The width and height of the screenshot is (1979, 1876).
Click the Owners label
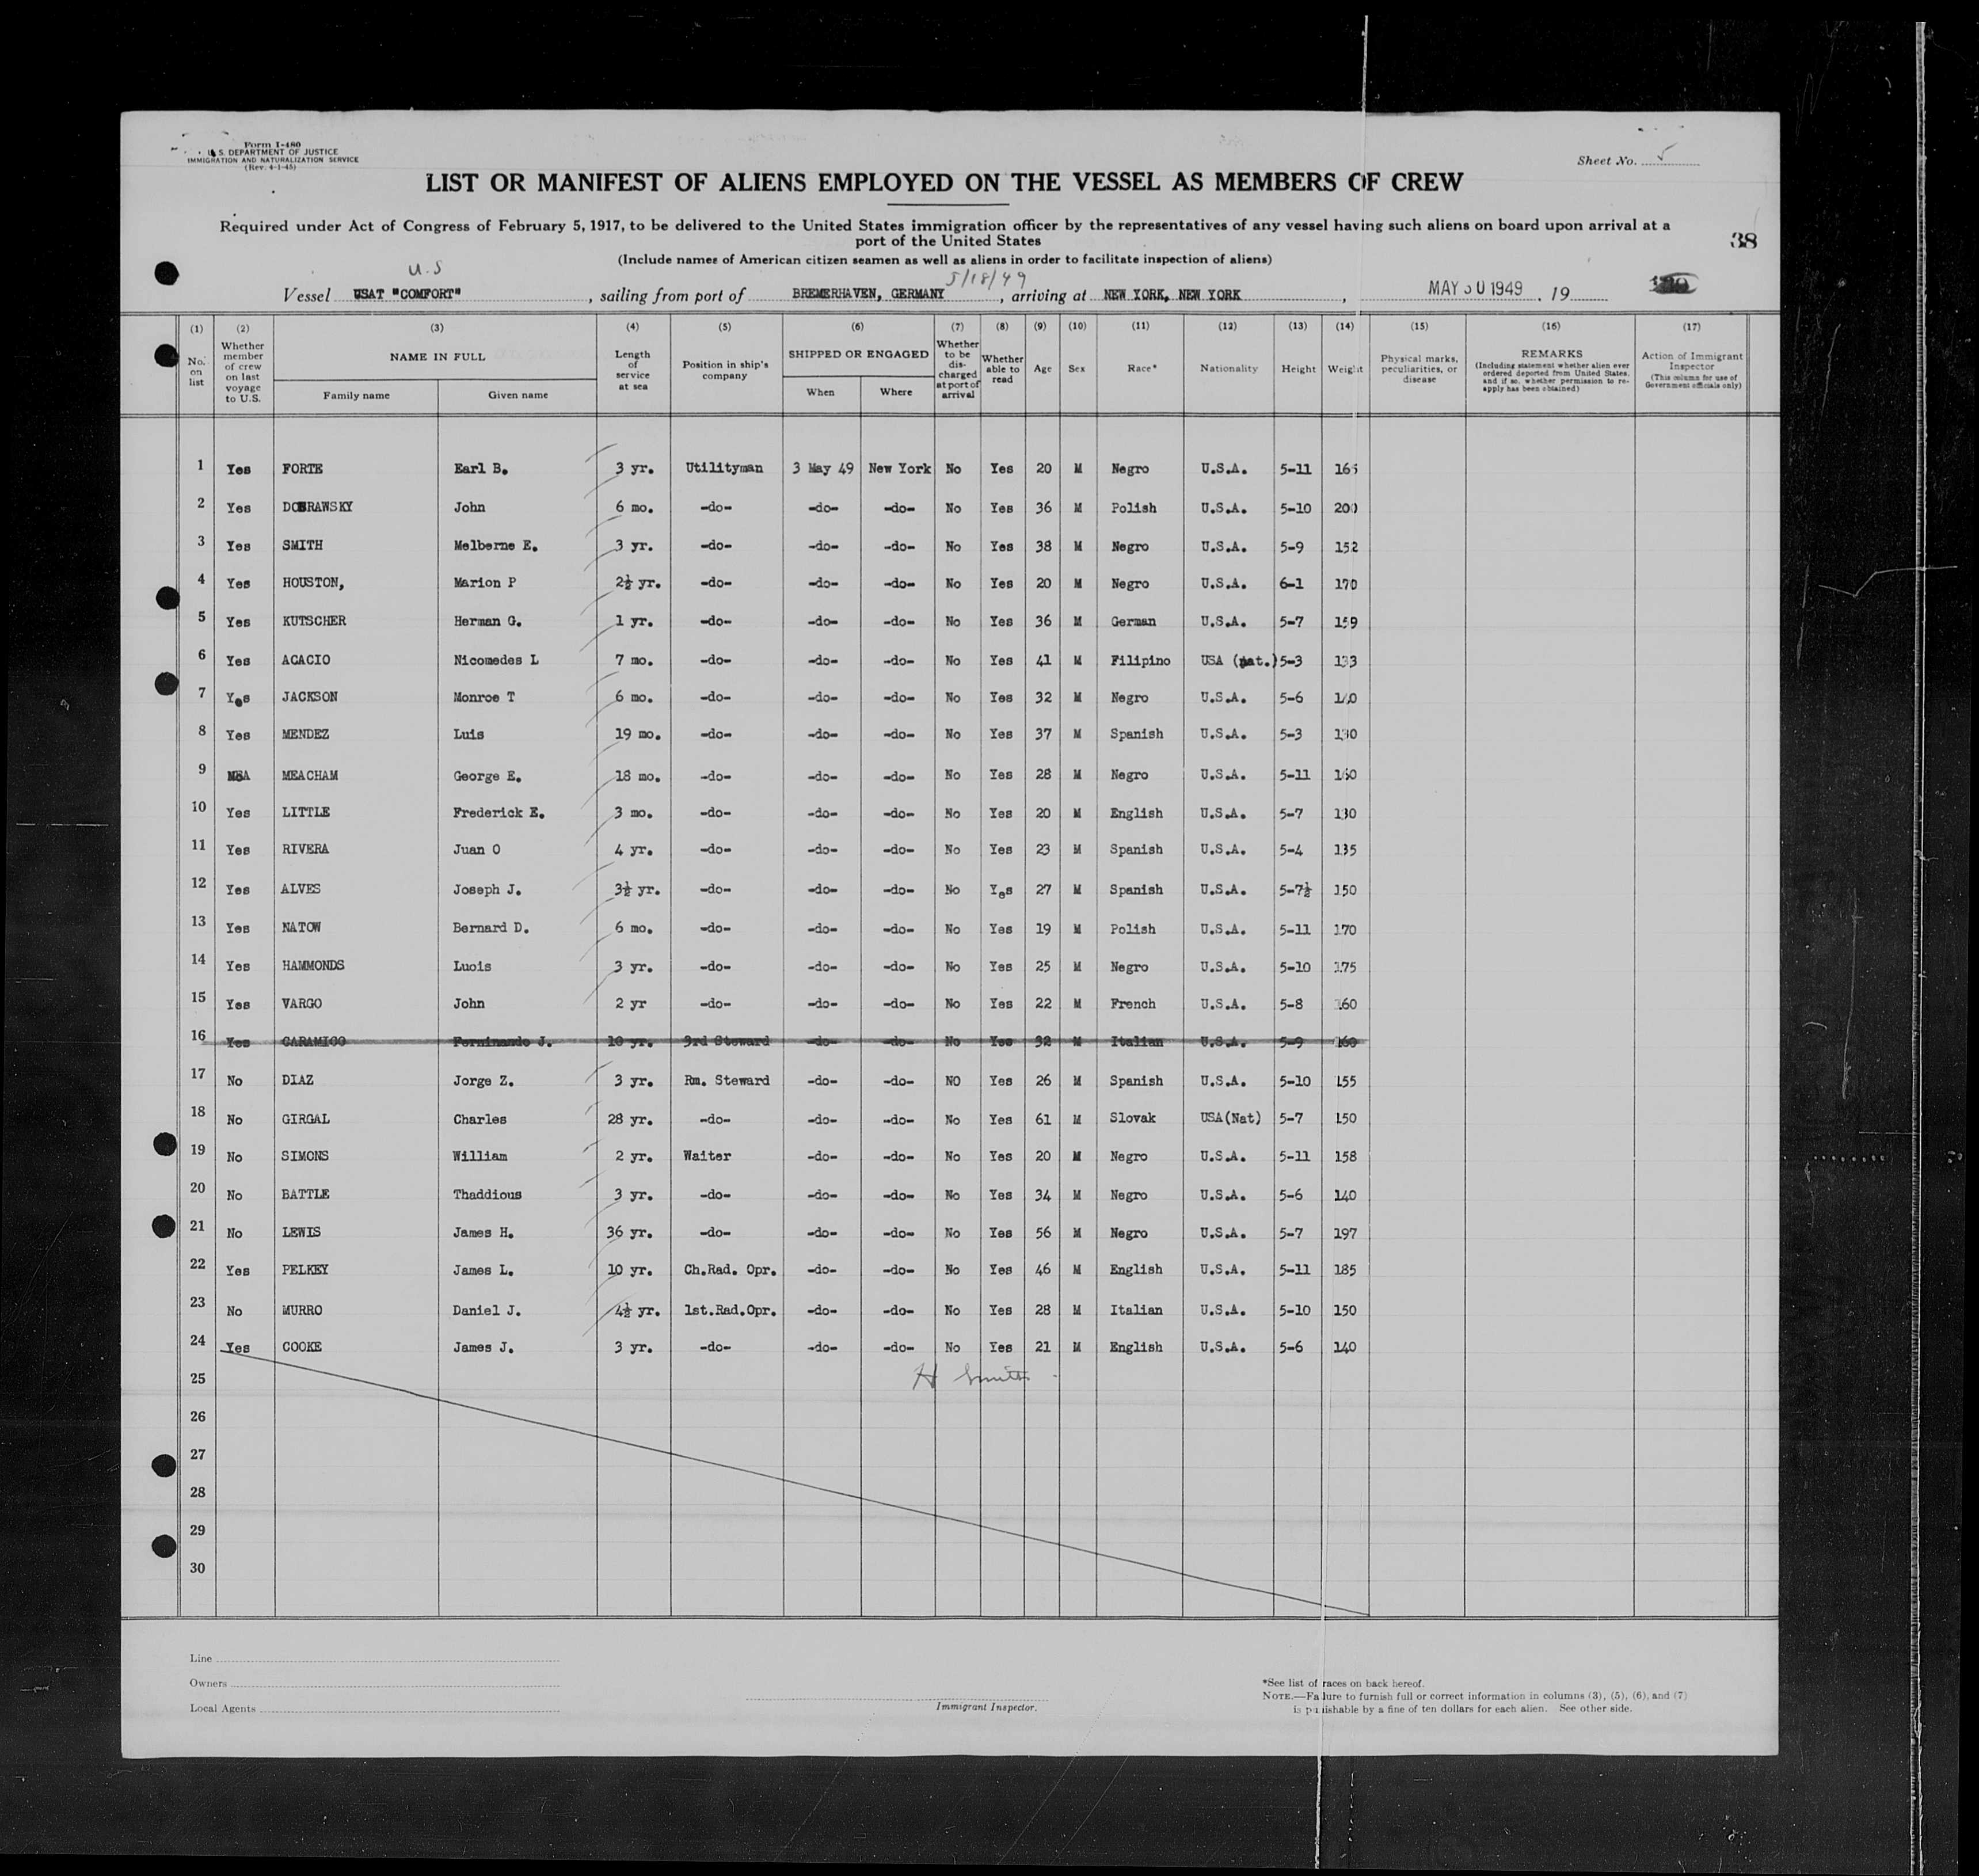[x=208, y=1683]
